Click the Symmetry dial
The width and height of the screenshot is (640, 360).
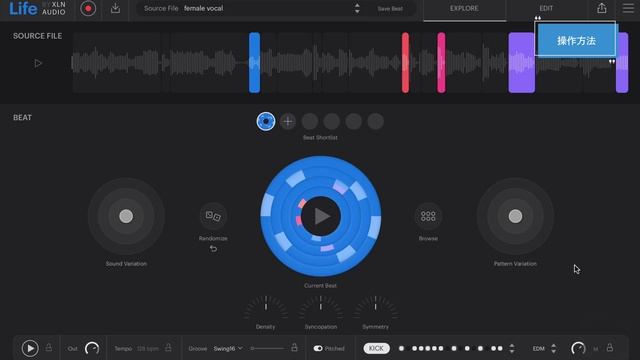(x=376, y=307)
